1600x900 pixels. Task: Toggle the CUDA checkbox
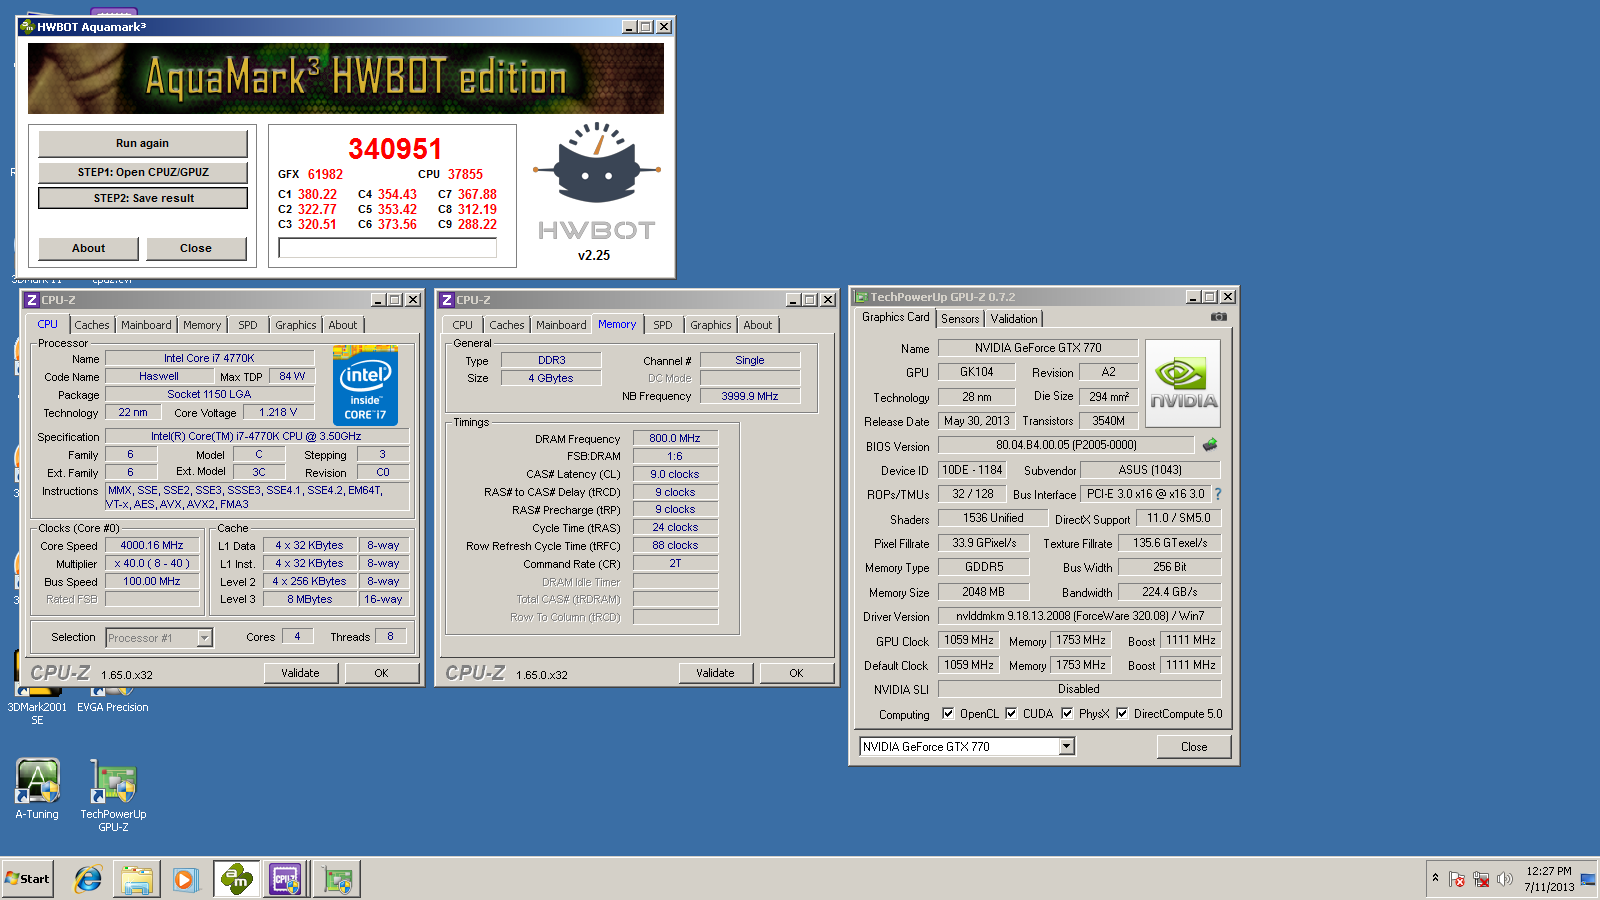(x=1011, y=714)
